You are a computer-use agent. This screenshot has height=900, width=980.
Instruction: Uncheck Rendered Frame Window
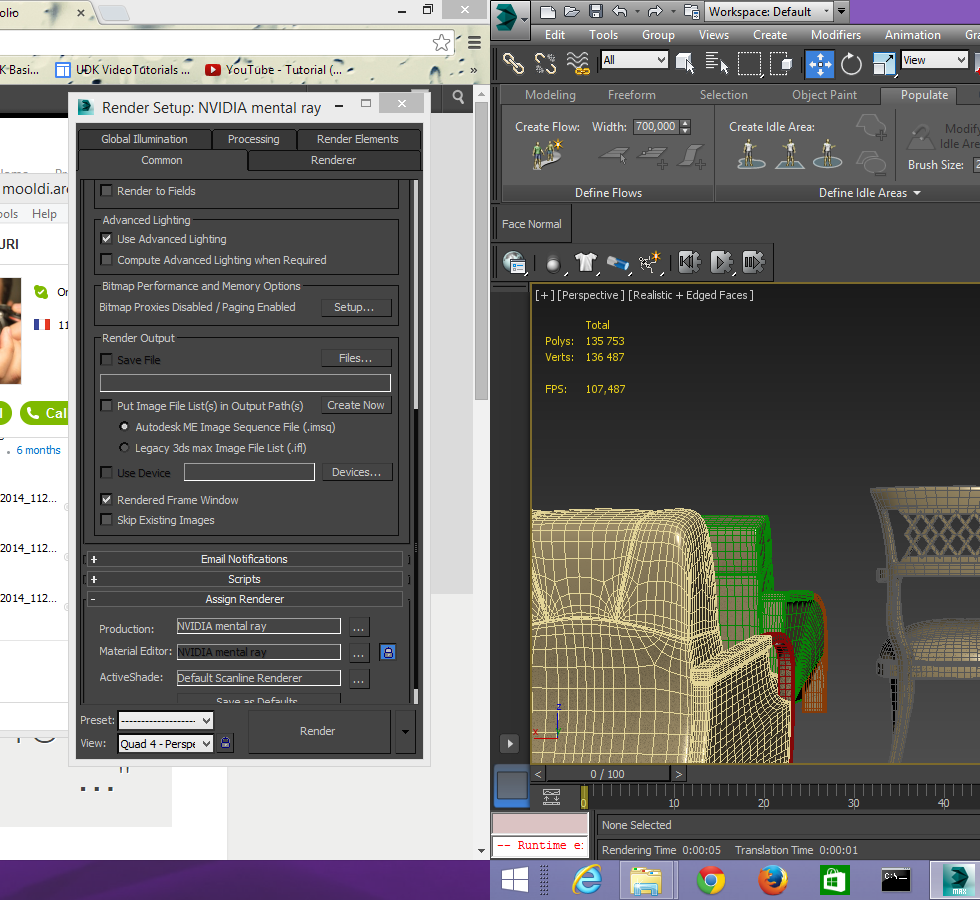pyautogui.click(x=107, y=499)
